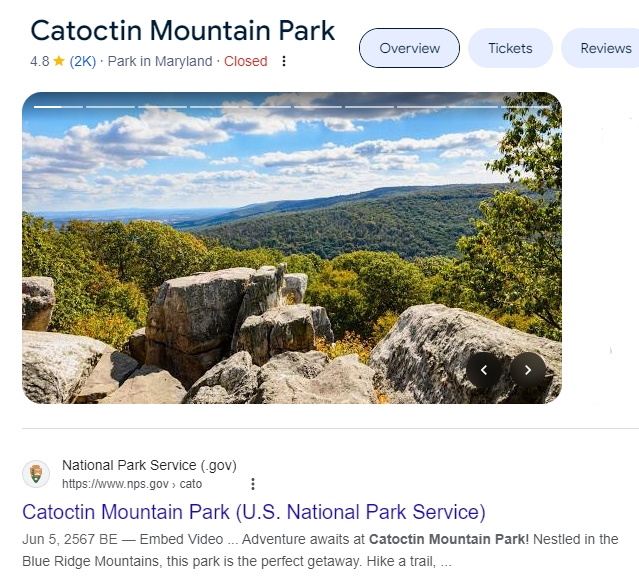
Task: Open the Tickets tab
Action: [510, 48]
